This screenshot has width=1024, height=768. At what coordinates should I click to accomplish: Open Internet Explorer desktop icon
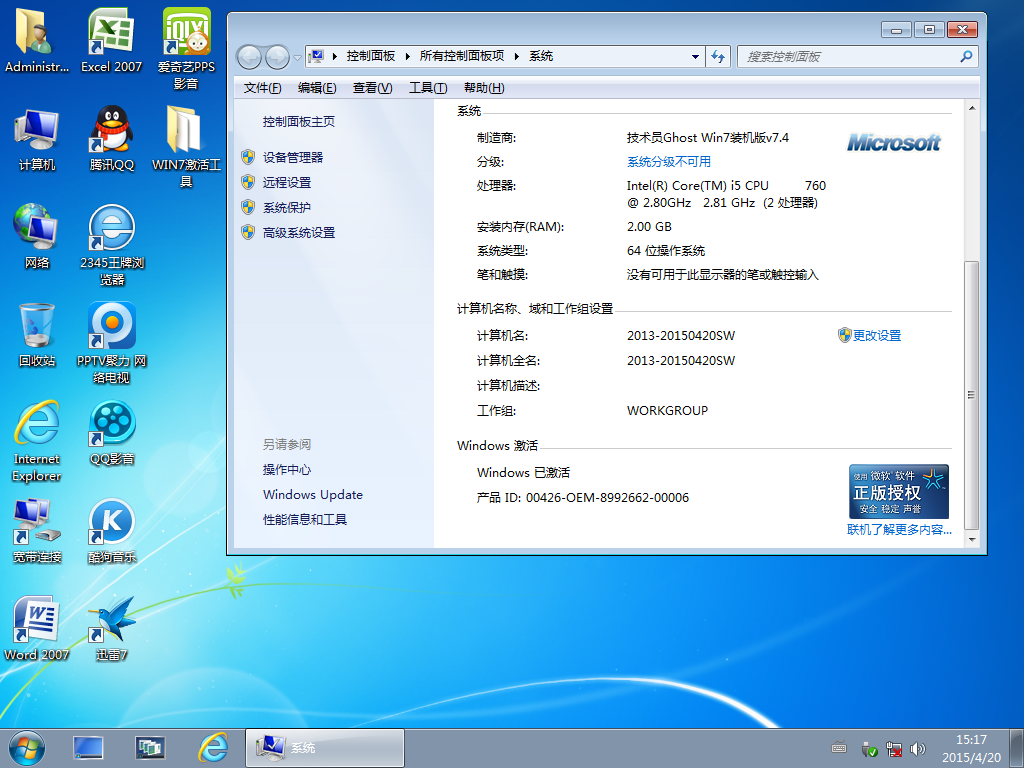pos(37,441)
